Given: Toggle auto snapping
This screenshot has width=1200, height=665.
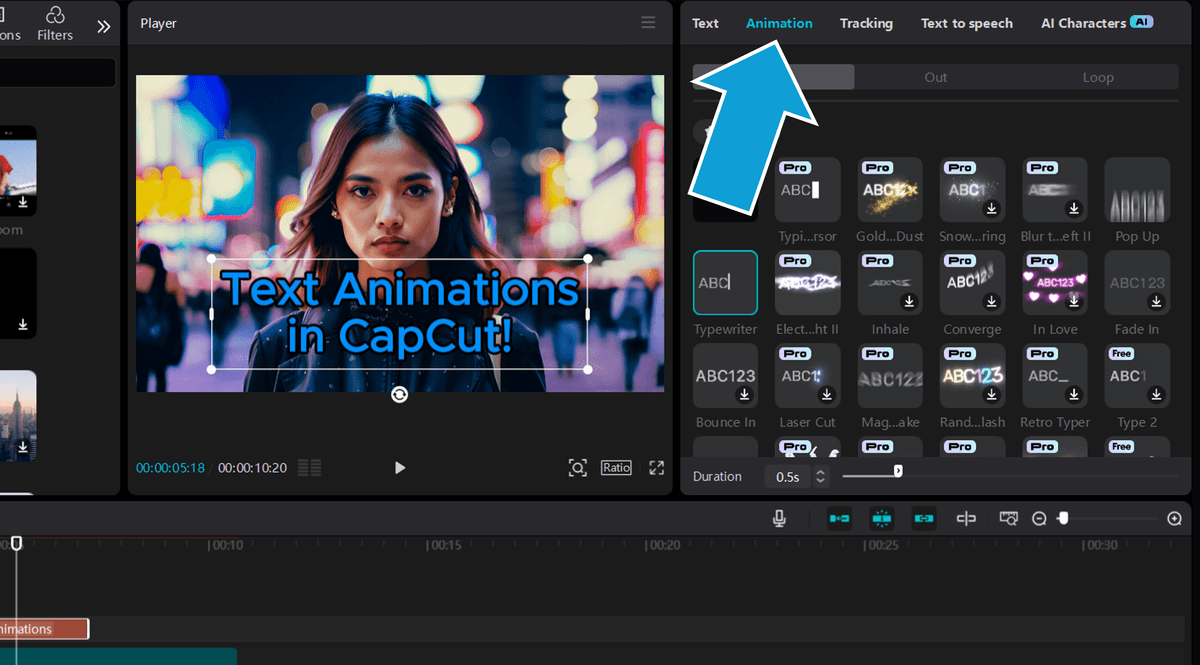Looking at the screenshot, I should pyautogui.click(x=881, y=518).
